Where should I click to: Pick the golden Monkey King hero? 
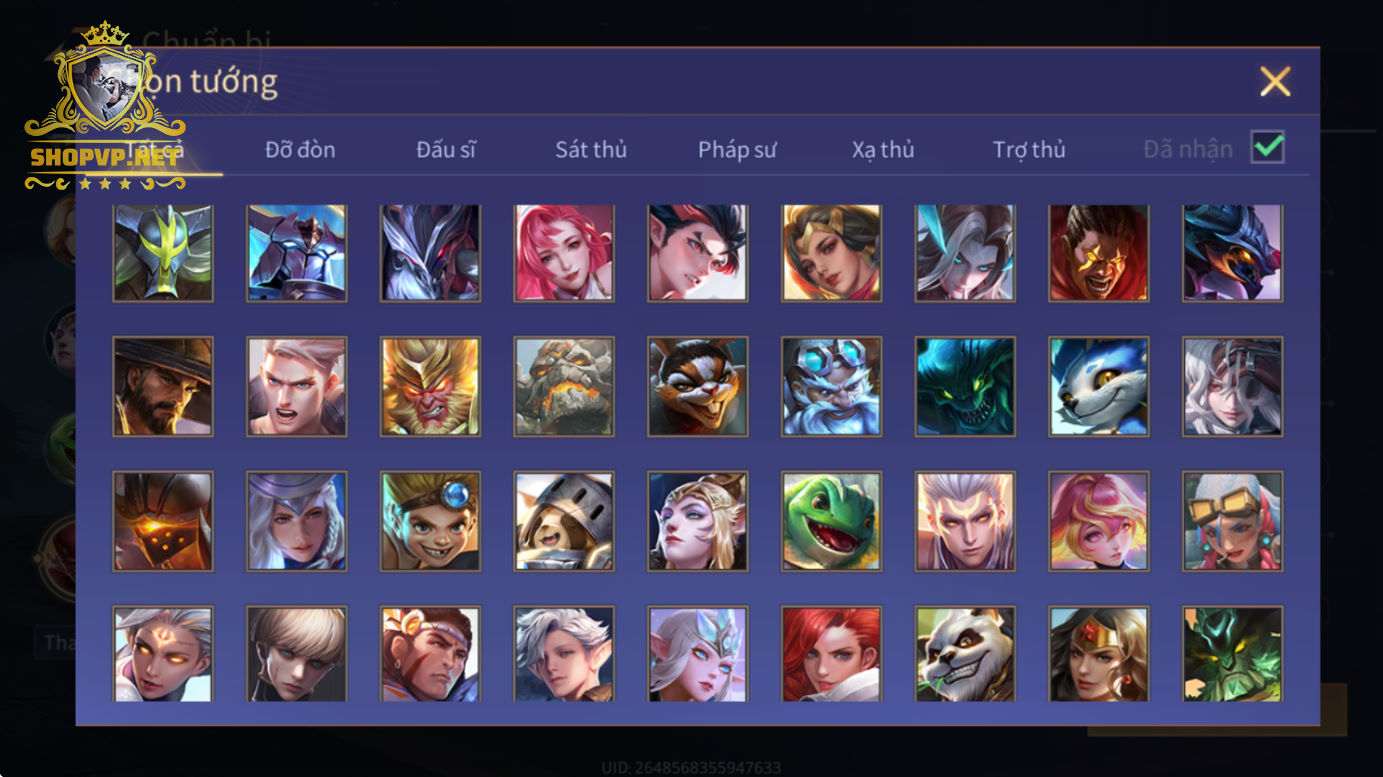(430, 386)
